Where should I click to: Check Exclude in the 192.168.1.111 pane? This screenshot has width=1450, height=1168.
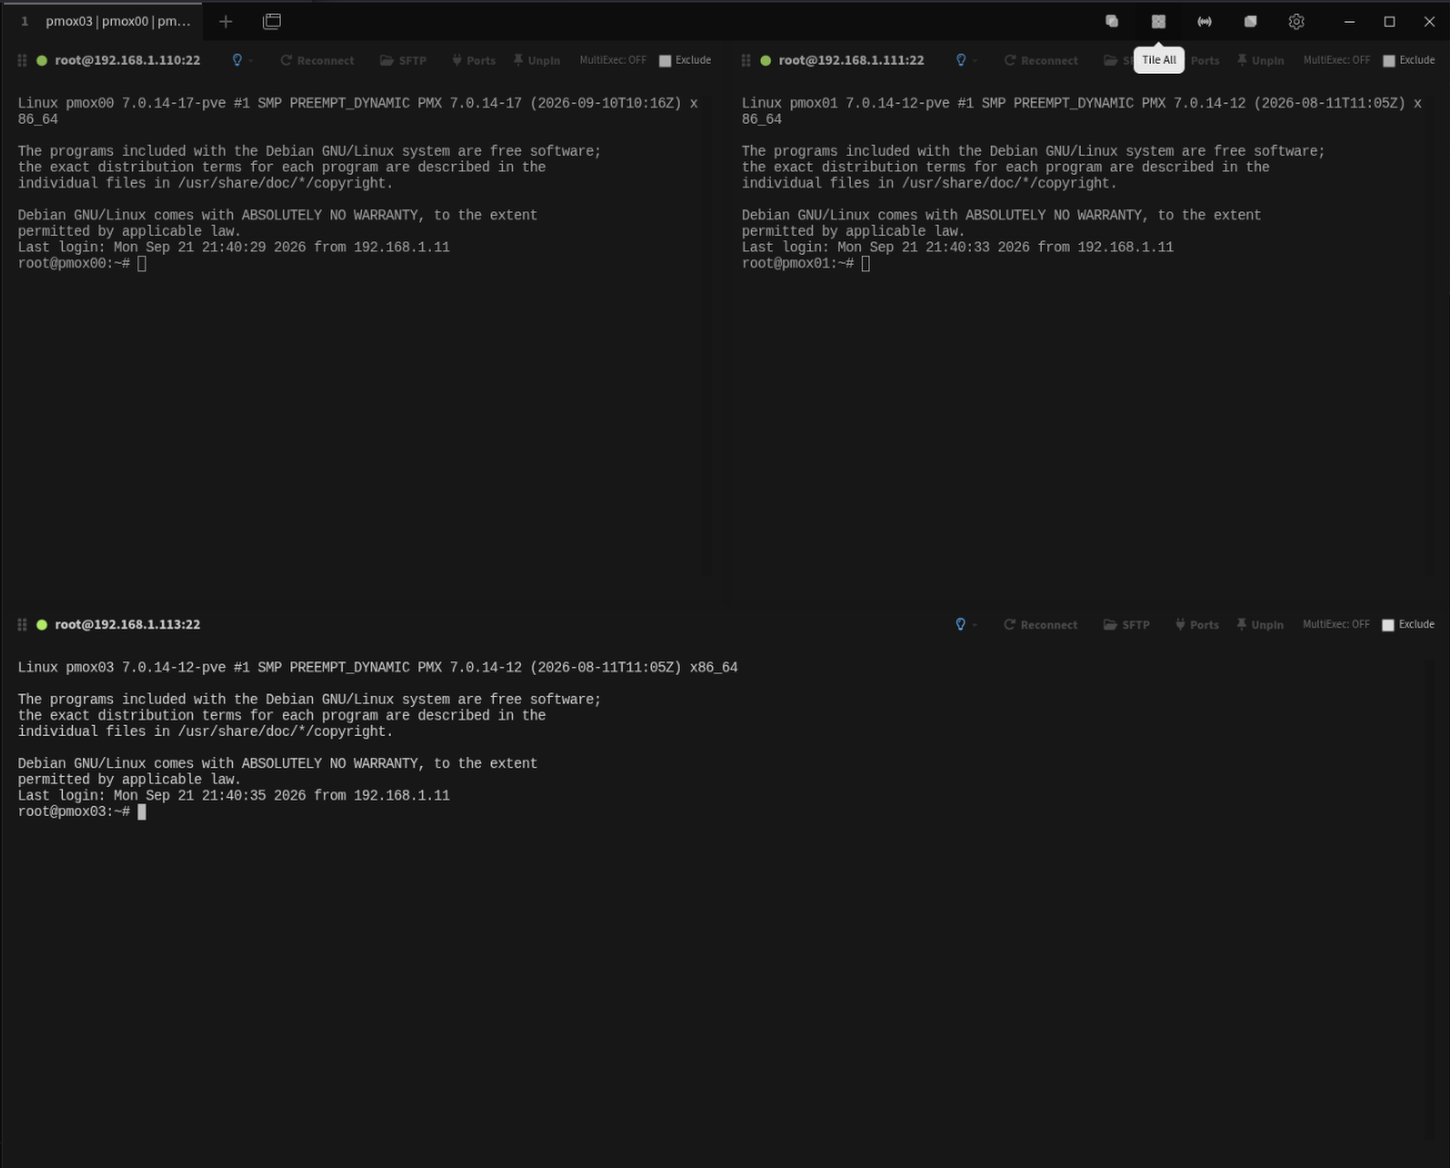[1389, 60]
